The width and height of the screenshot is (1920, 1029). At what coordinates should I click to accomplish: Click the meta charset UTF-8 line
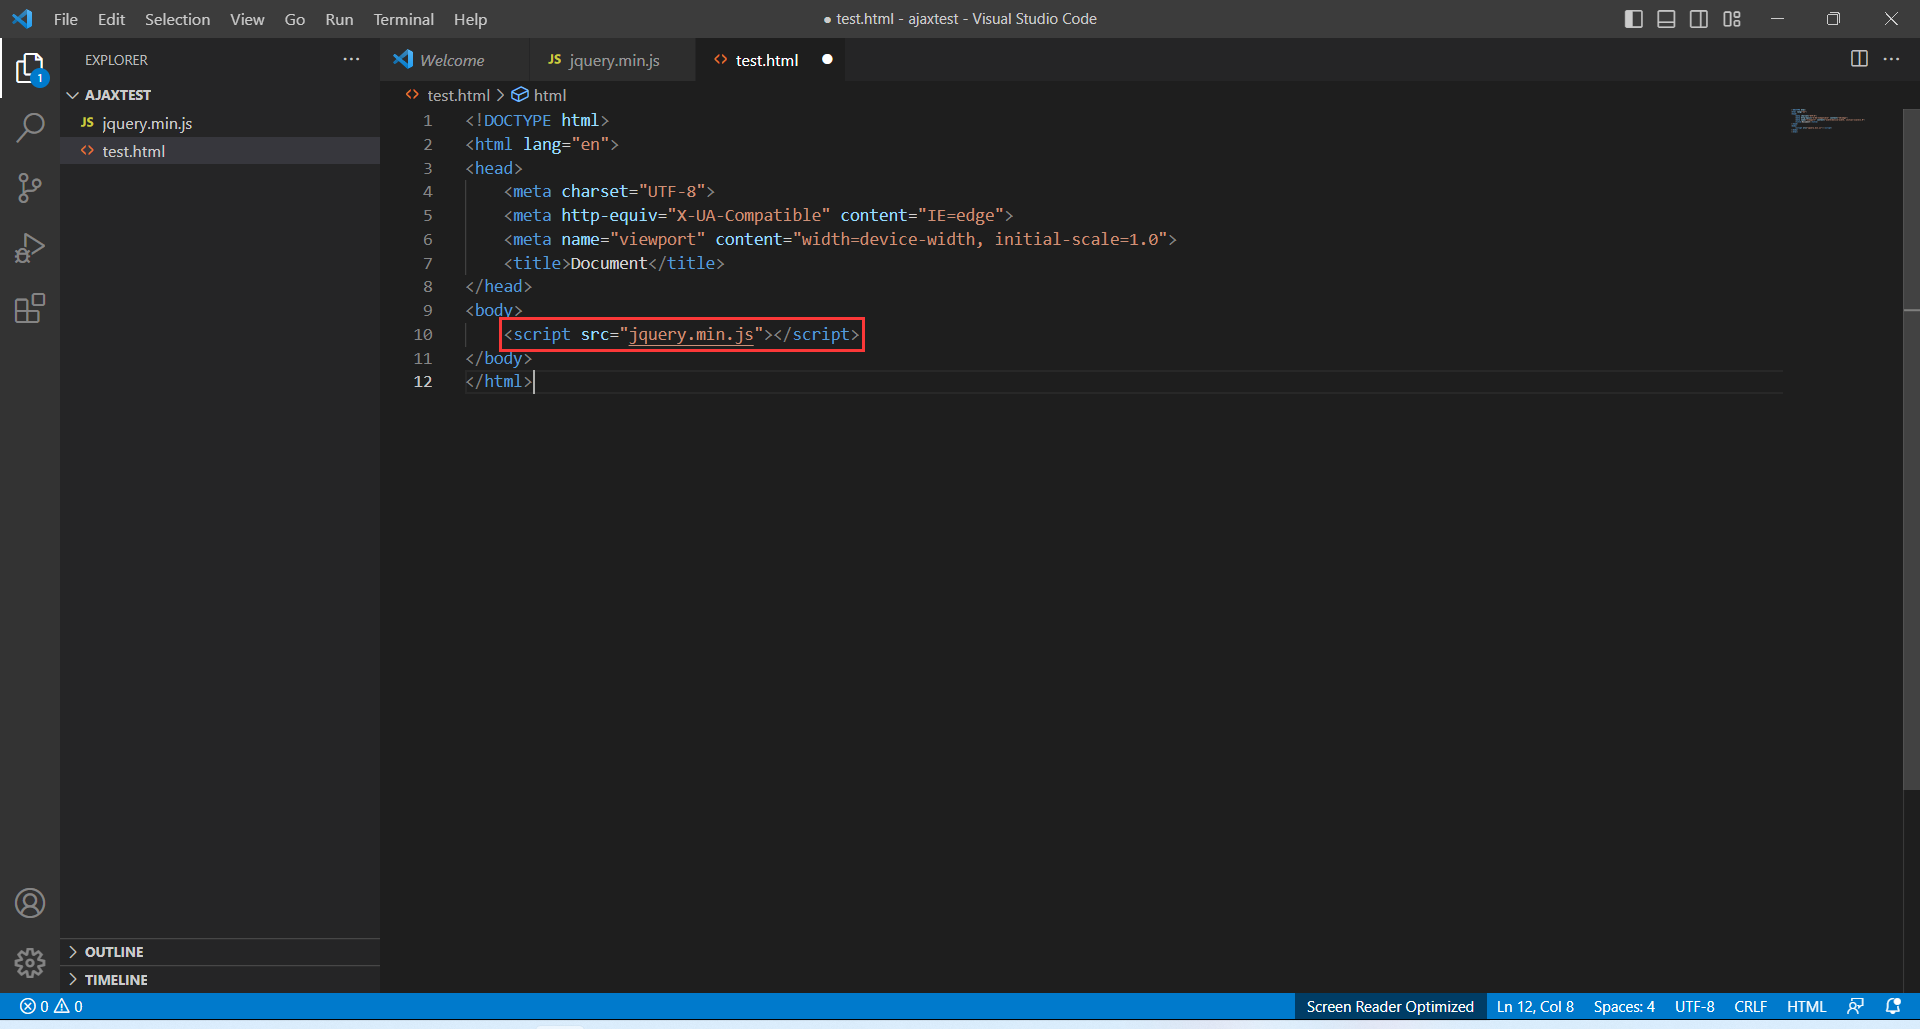[x=609, y=191]
